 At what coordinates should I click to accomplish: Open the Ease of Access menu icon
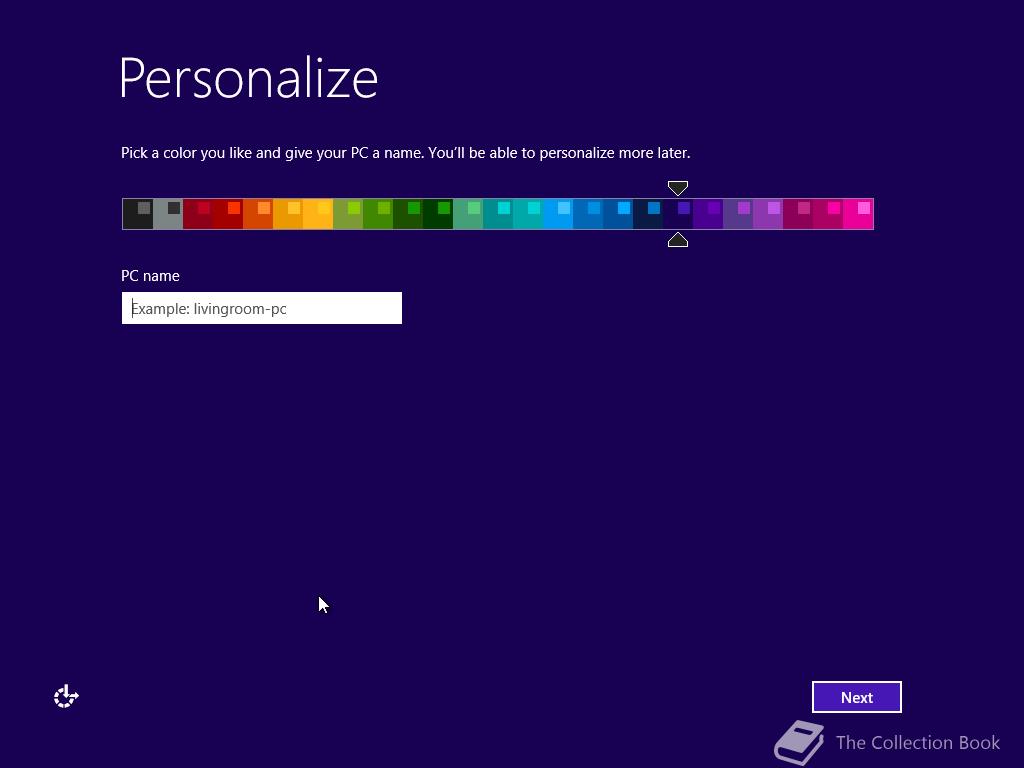[66, 697]
